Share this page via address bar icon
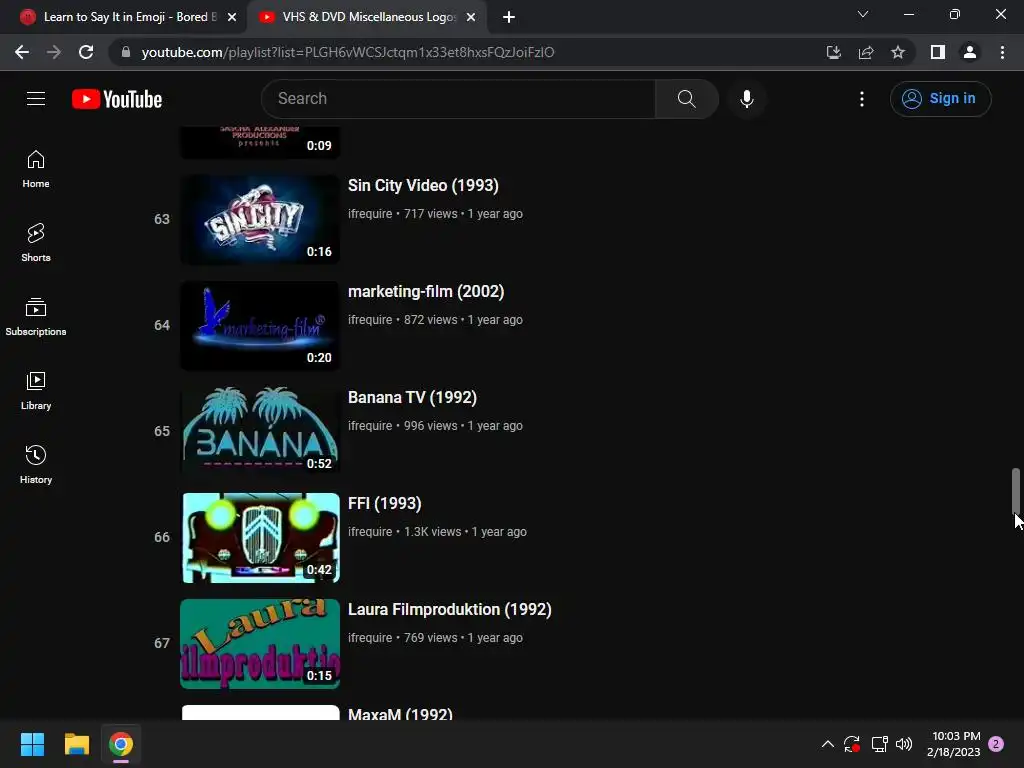1024x768 pixels. 866,52
